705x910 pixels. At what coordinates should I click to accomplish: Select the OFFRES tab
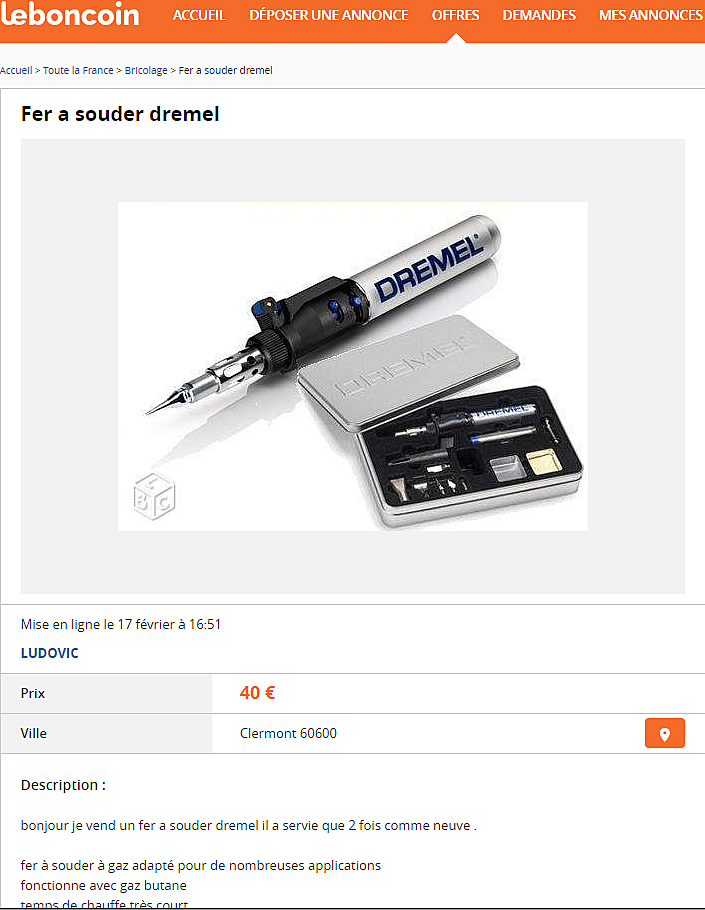coord(455,15)
